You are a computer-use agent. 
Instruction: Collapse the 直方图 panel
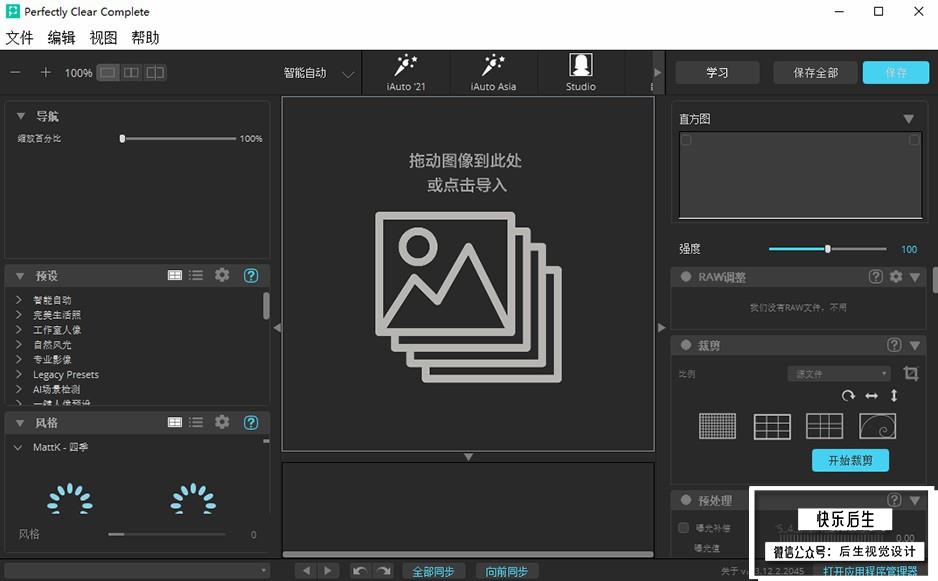909,119
